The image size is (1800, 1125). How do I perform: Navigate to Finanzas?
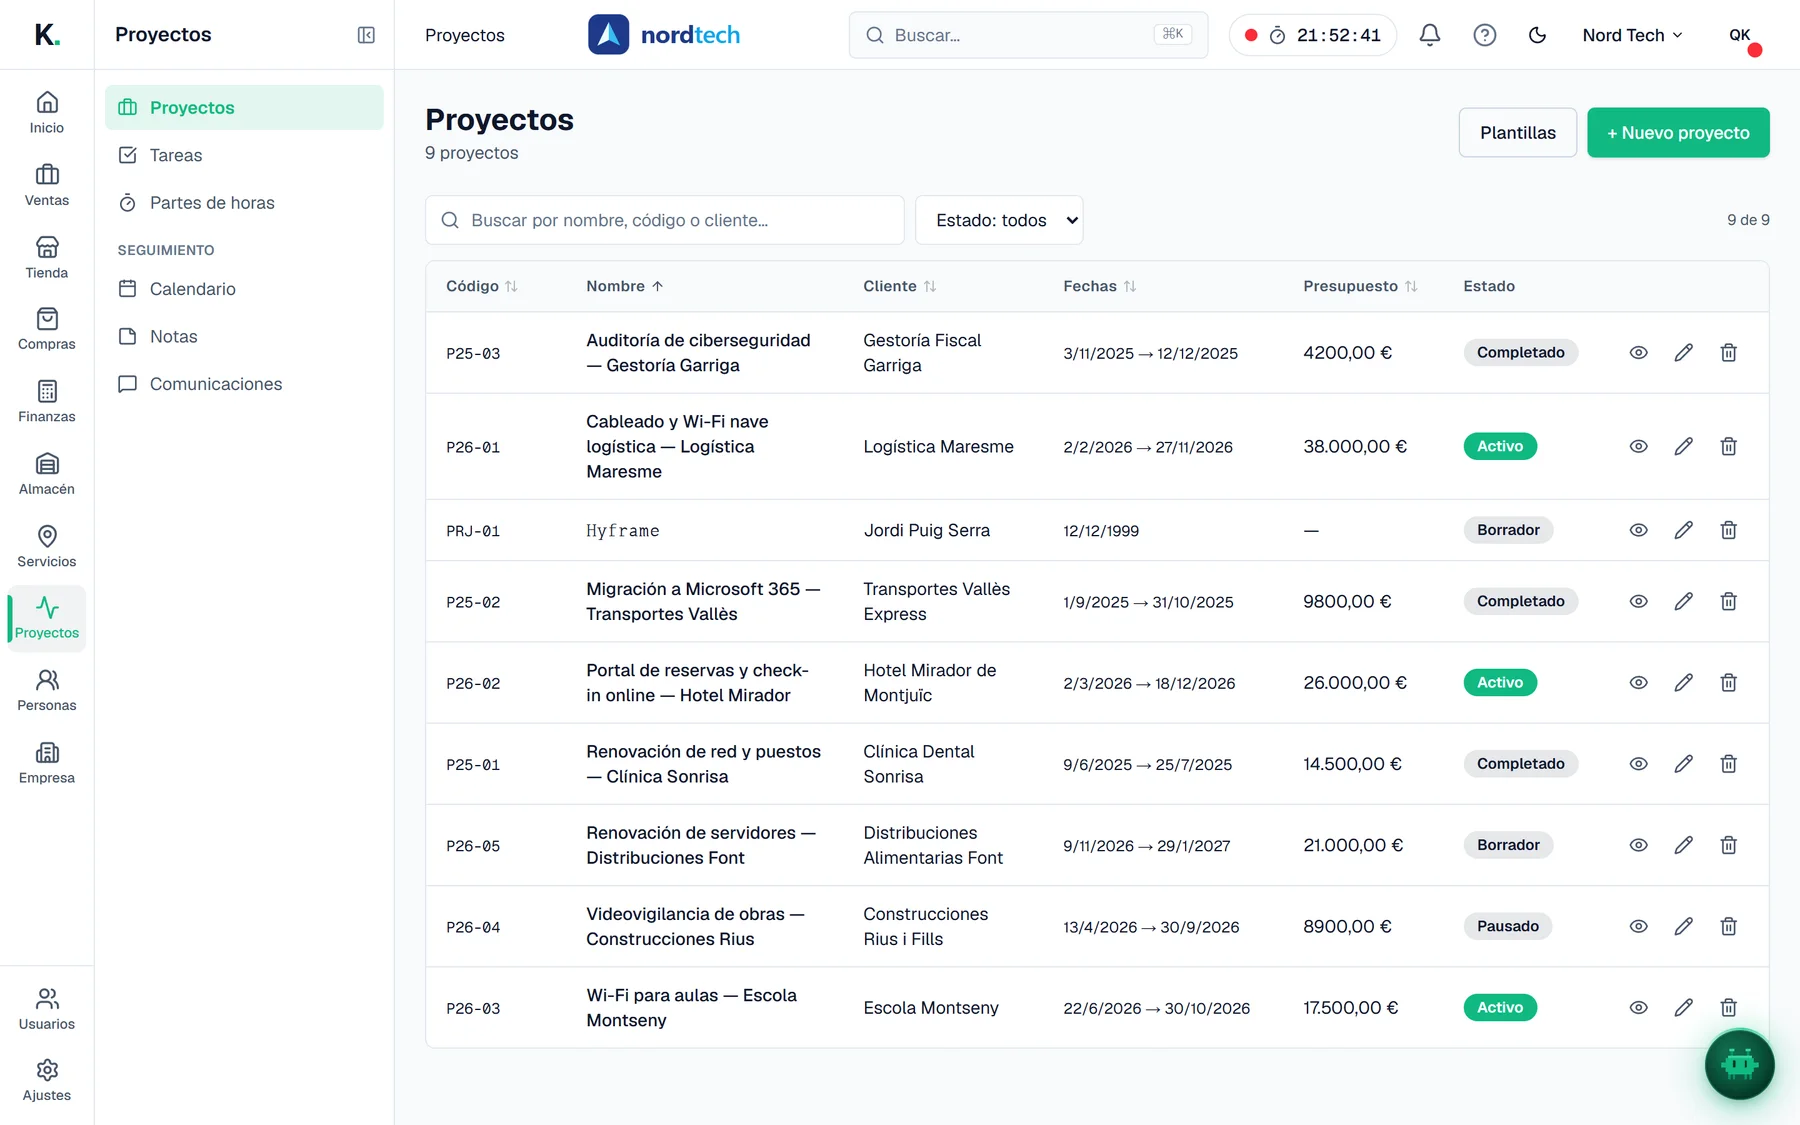coord(47,402)
